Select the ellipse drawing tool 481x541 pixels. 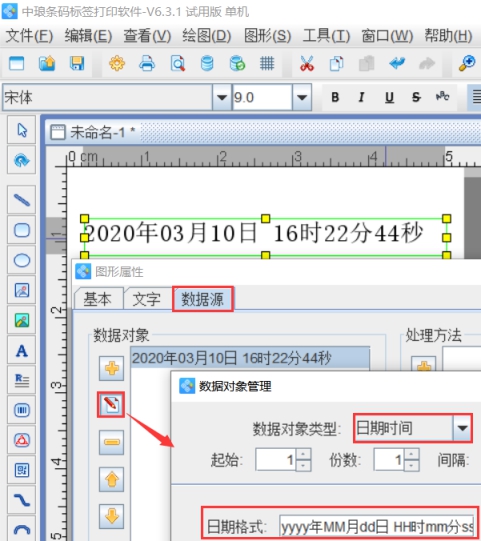(22, 260)
